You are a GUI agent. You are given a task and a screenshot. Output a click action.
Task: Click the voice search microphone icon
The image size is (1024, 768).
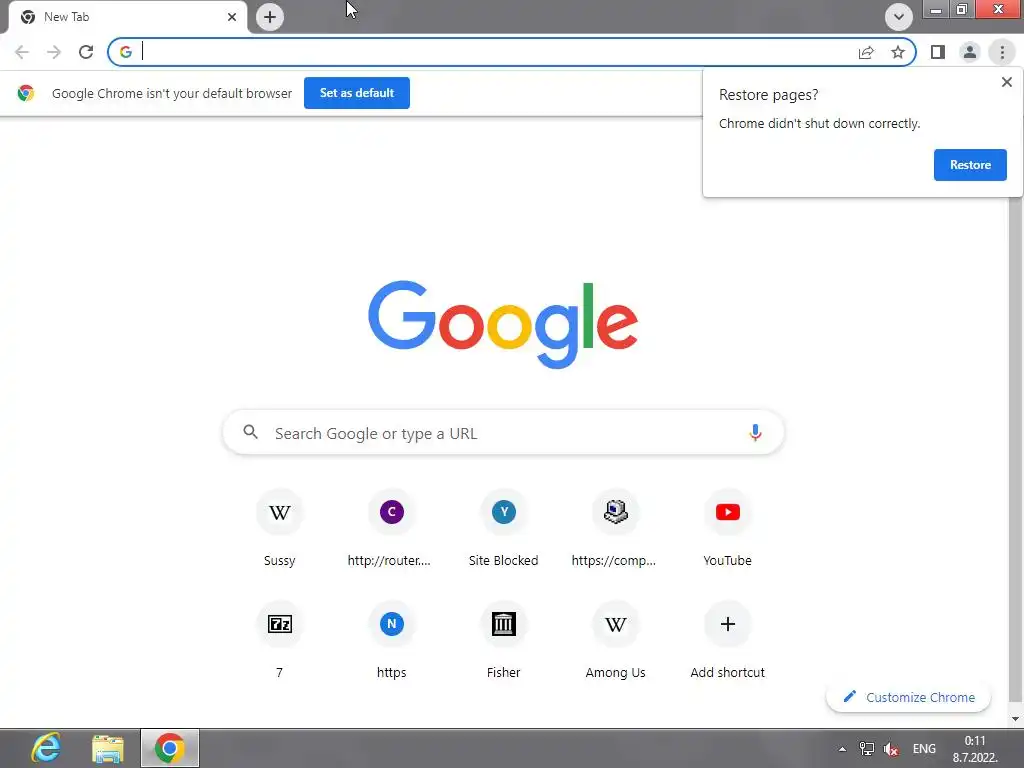[x=755, y=432]
